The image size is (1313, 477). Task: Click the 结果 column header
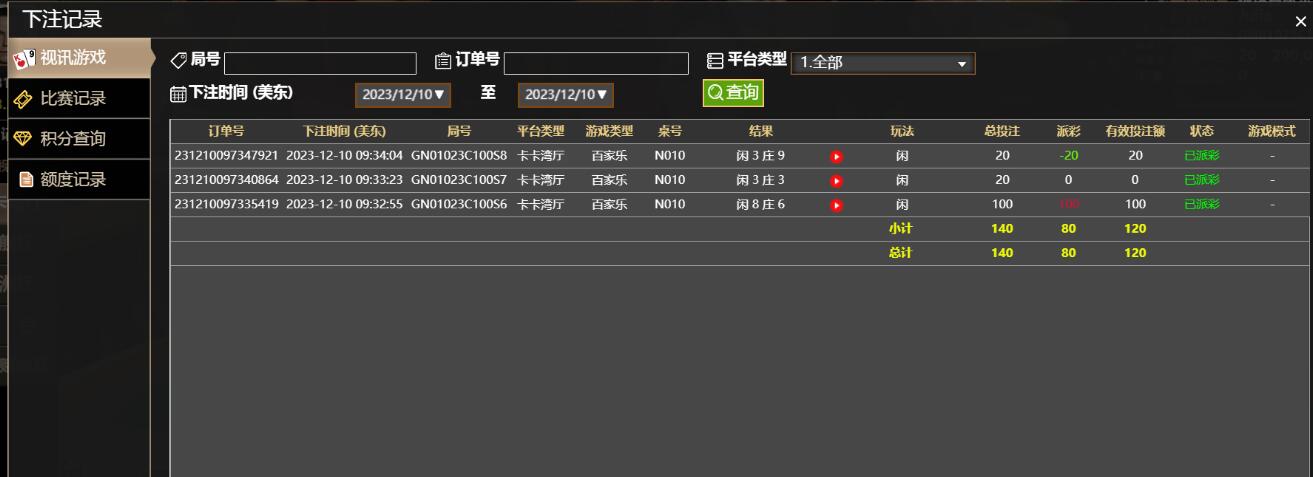761,131
